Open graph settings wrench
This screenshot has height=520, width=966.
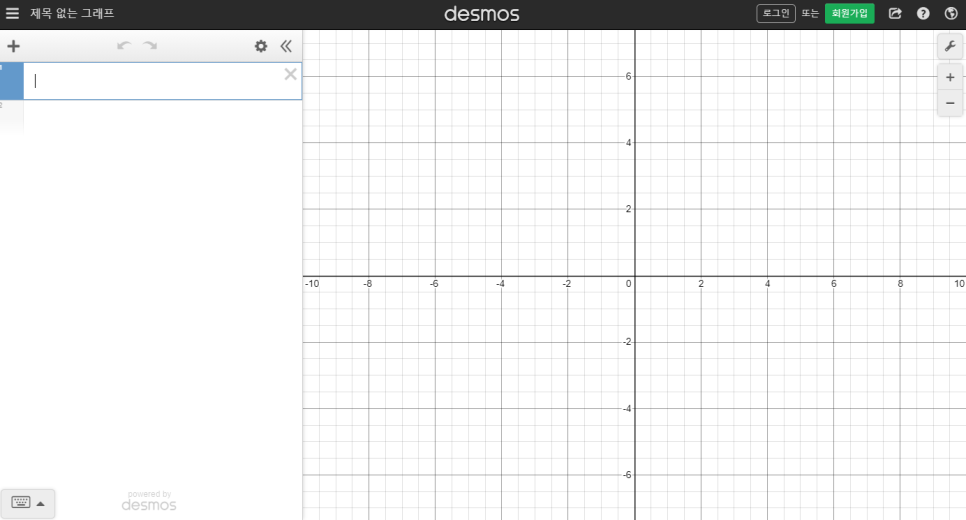point(950,46)
